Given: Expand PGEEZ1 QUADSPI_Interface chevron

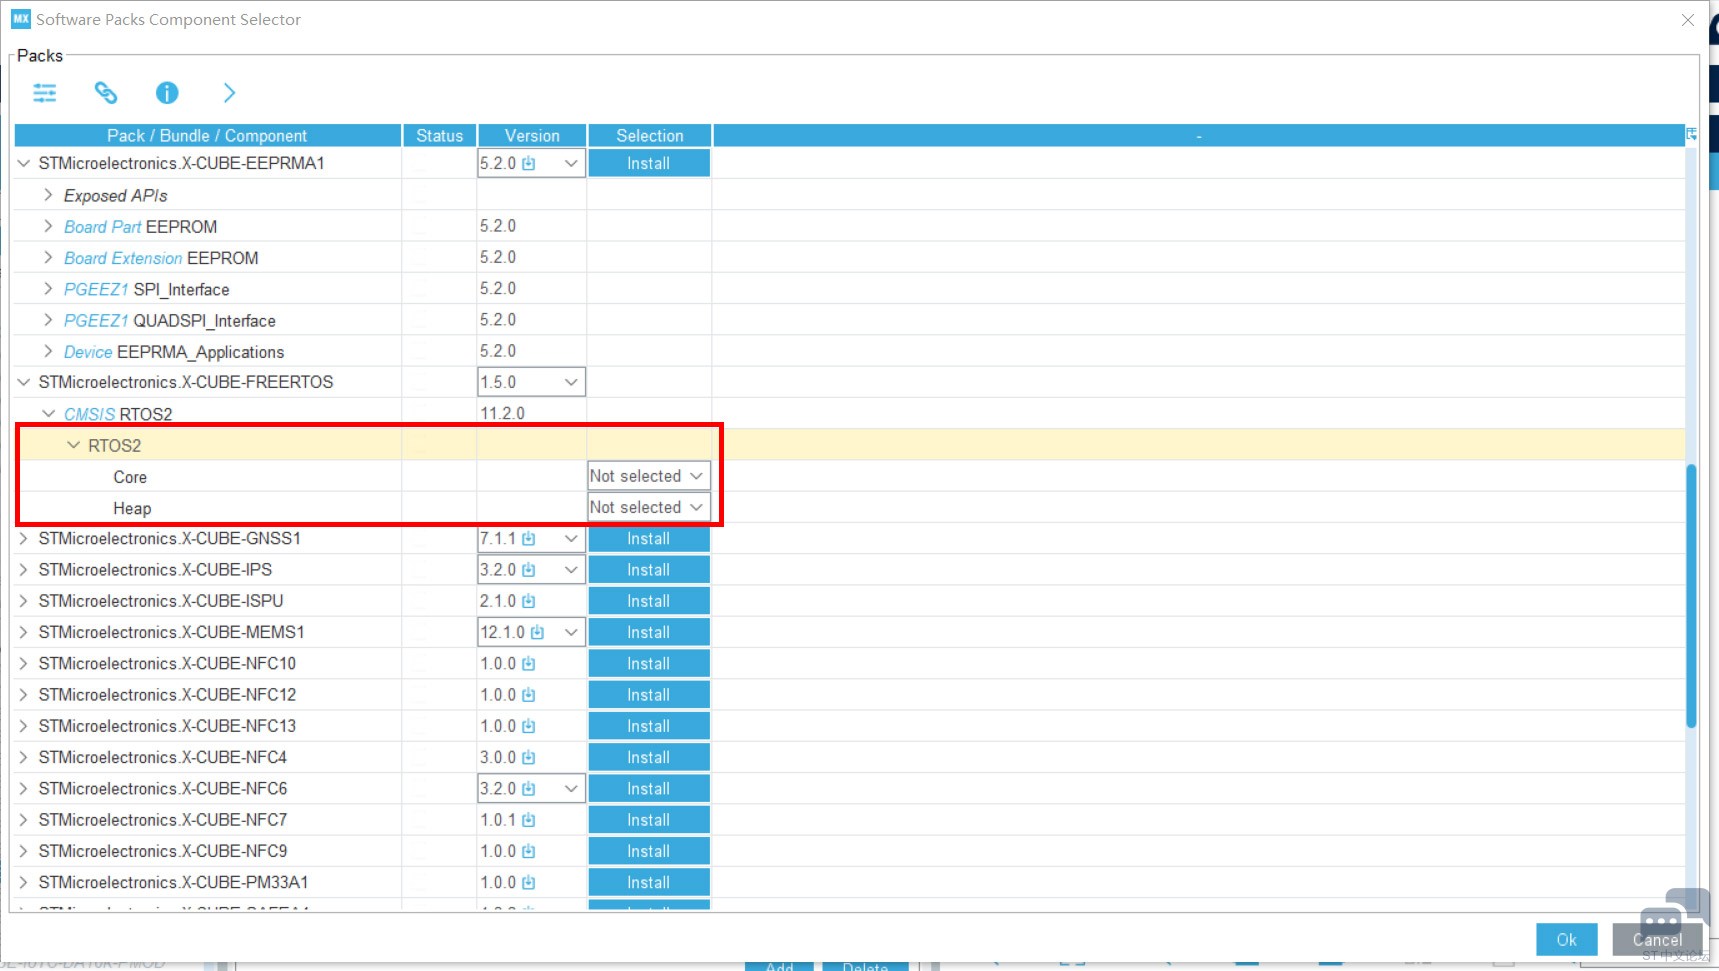Looking at the screenshot, I should pos(48,320).
